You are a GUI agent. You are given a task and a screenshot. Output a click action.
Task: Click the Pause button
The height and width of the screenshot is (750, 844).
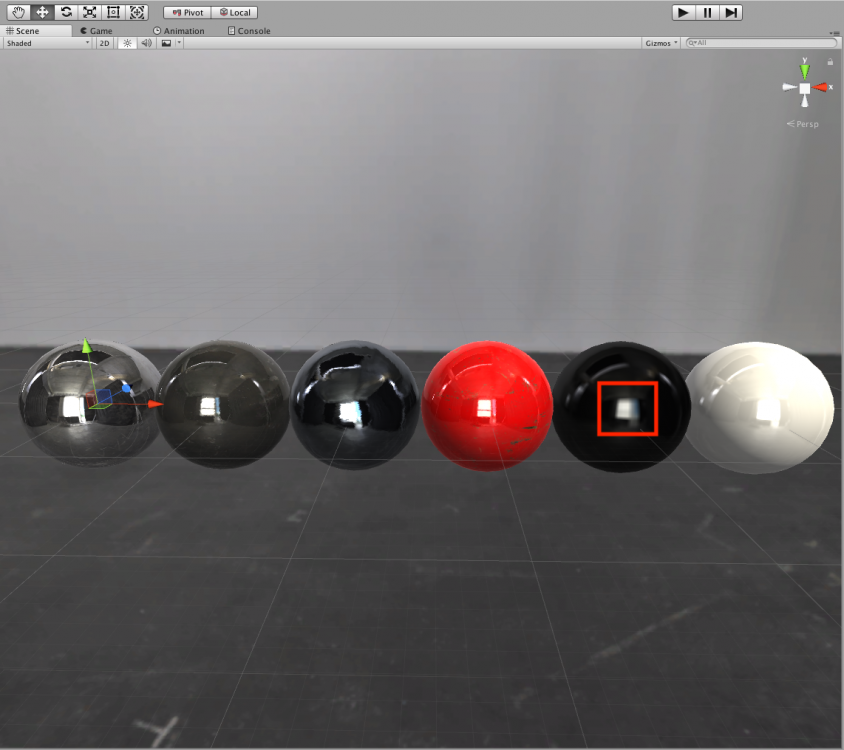click(x=707, y=12)
